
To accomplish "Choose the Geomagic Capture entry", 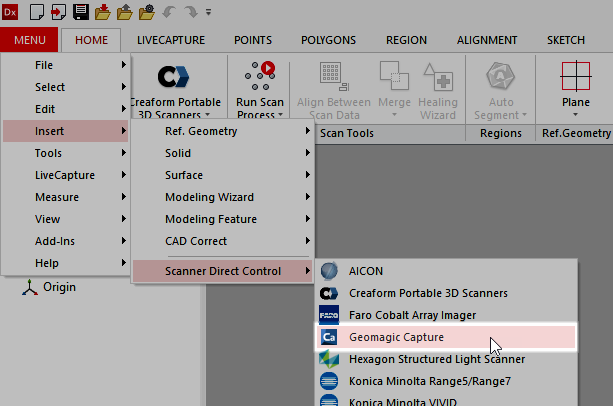I will coord(446,337).
